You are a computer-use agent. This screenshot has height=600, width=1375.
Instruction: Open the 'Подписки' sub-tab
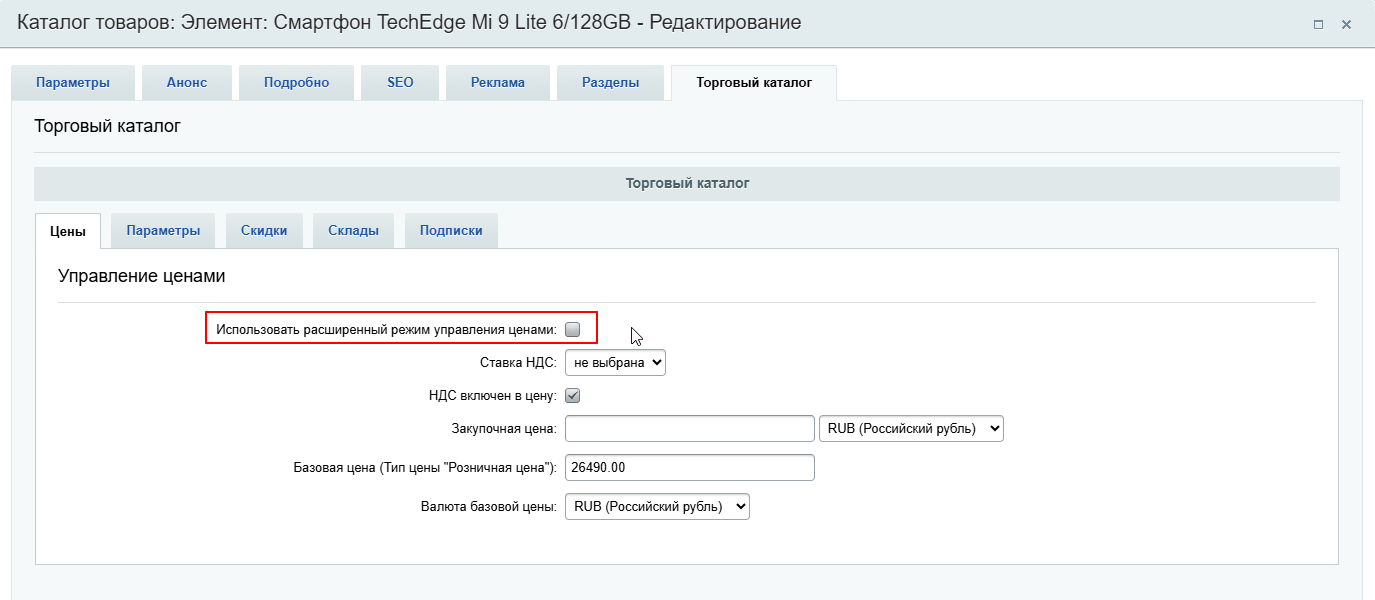(451, 230)
